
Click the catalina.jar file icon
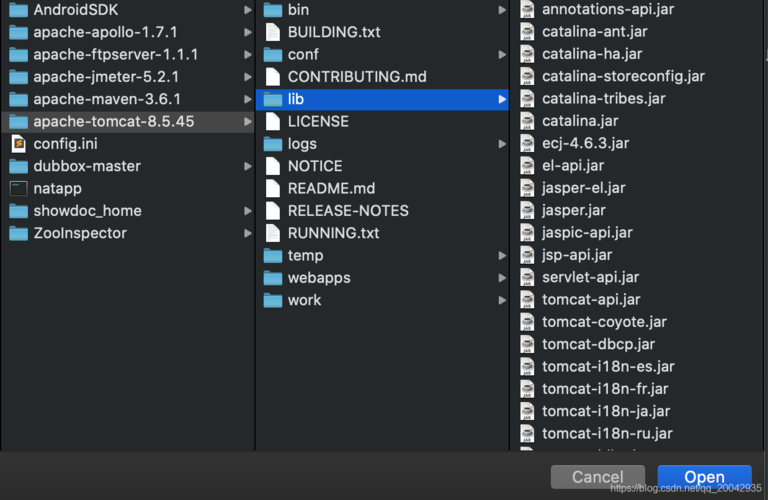click(527, 121)
